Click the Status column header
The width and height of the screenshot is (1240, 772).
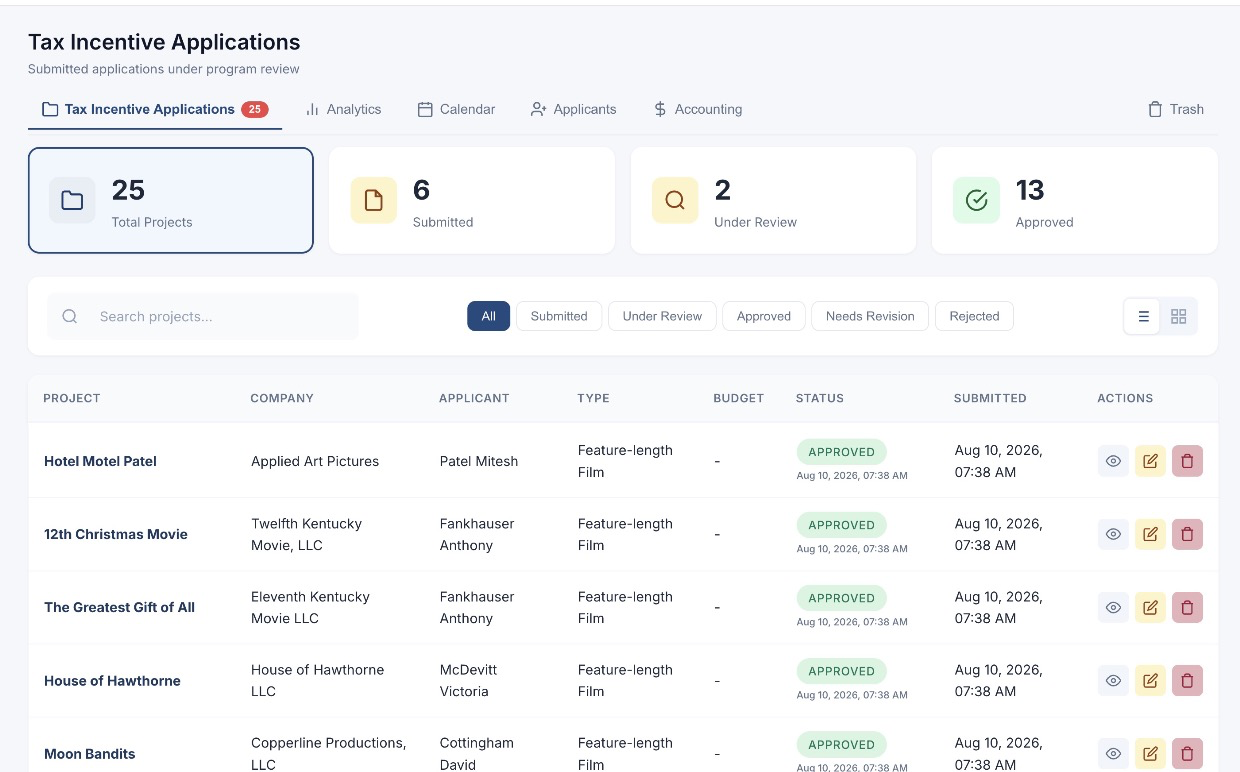pyautogui.click(x=820, y=398)
